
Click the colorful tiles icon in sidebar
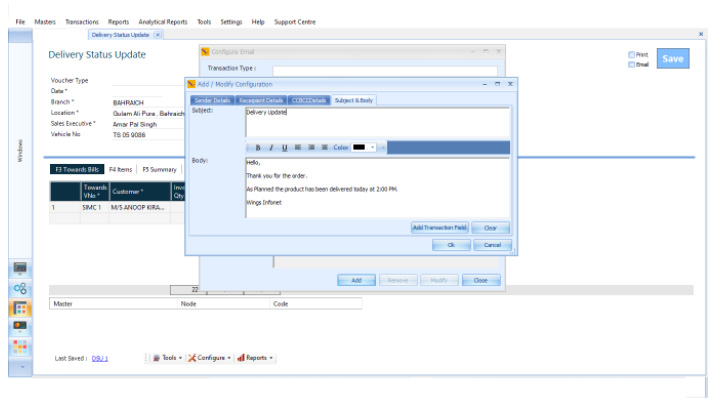point(20,347)
